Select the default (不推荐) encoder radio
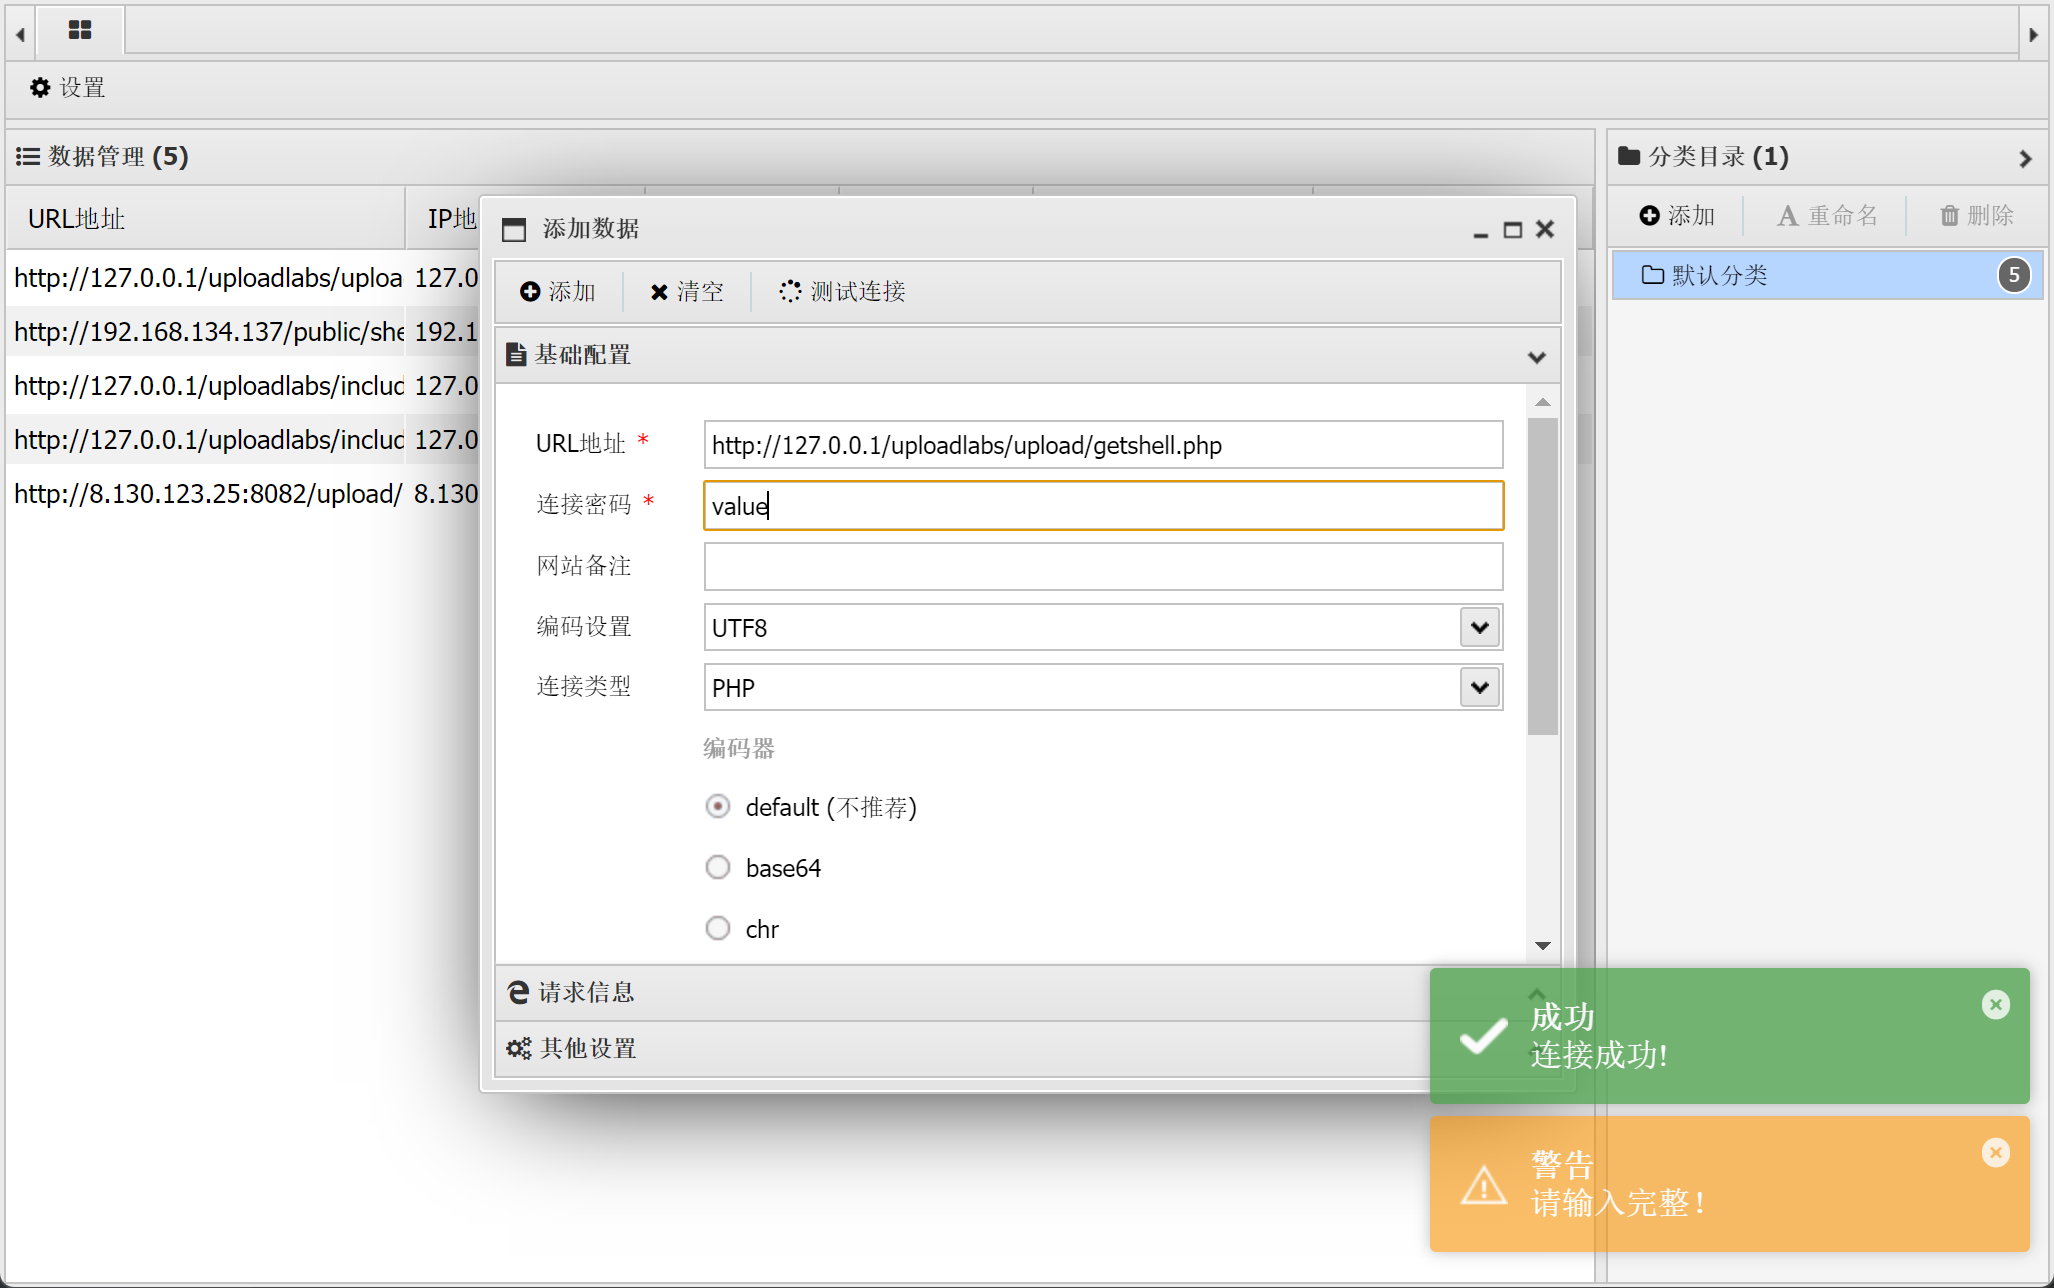Screen dimensions: 2054x1288 (x=718, y=806)
